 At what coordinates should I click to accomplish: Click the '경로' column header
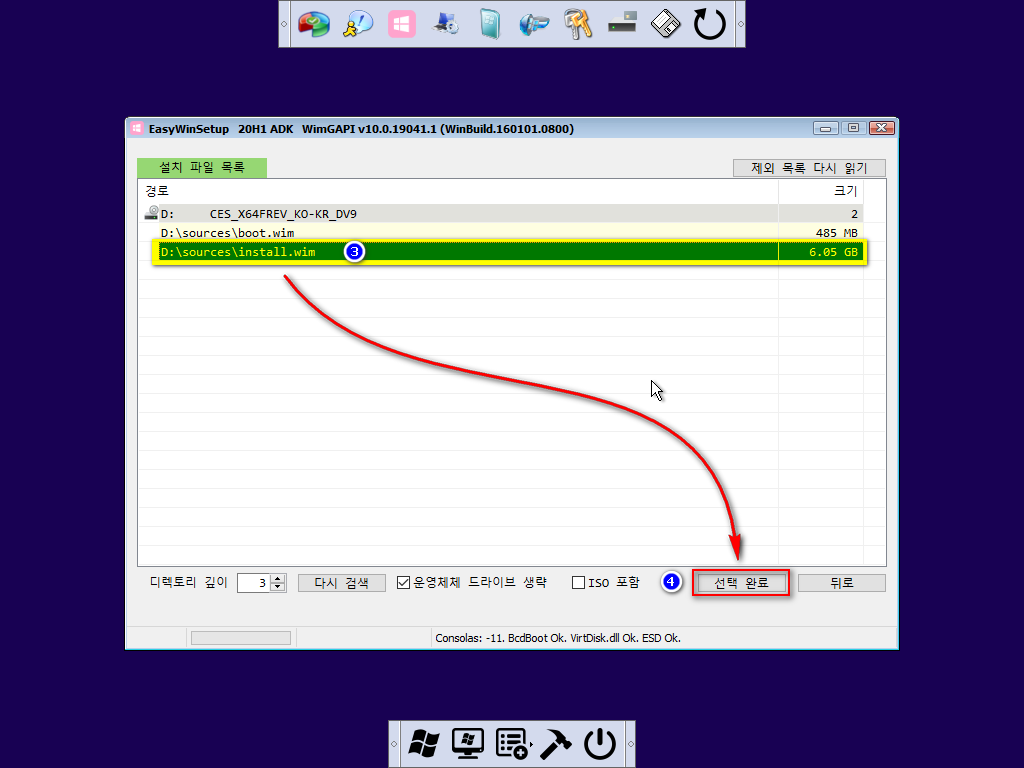458,191
